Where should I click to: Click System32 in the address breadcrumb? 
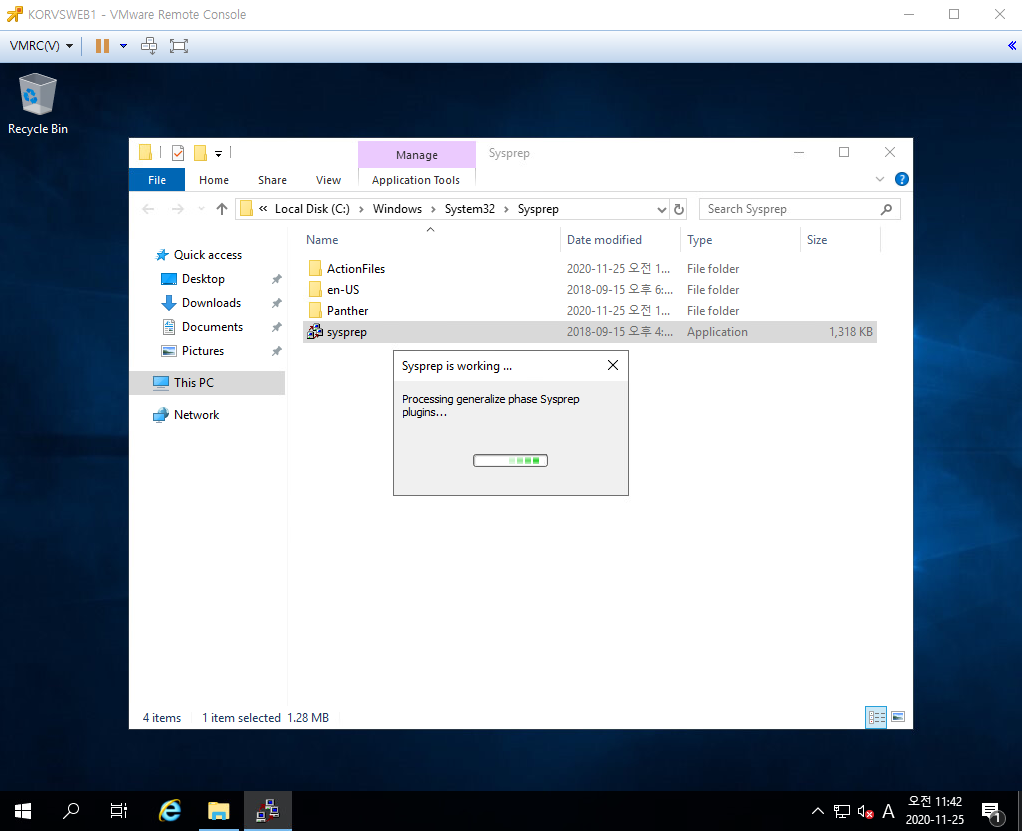click(470, 209)
